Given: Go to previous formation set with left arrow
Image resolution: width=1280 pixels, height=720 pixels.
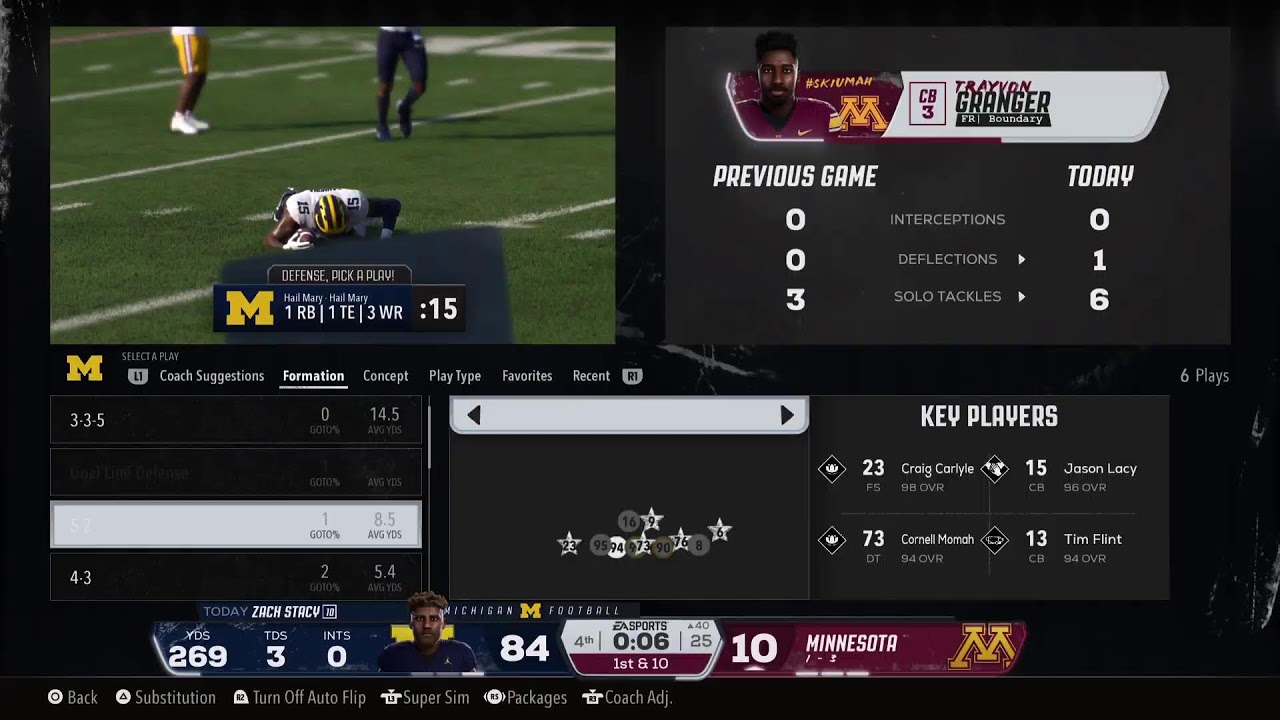Looking at the screenshot, I should coord(474,416).
